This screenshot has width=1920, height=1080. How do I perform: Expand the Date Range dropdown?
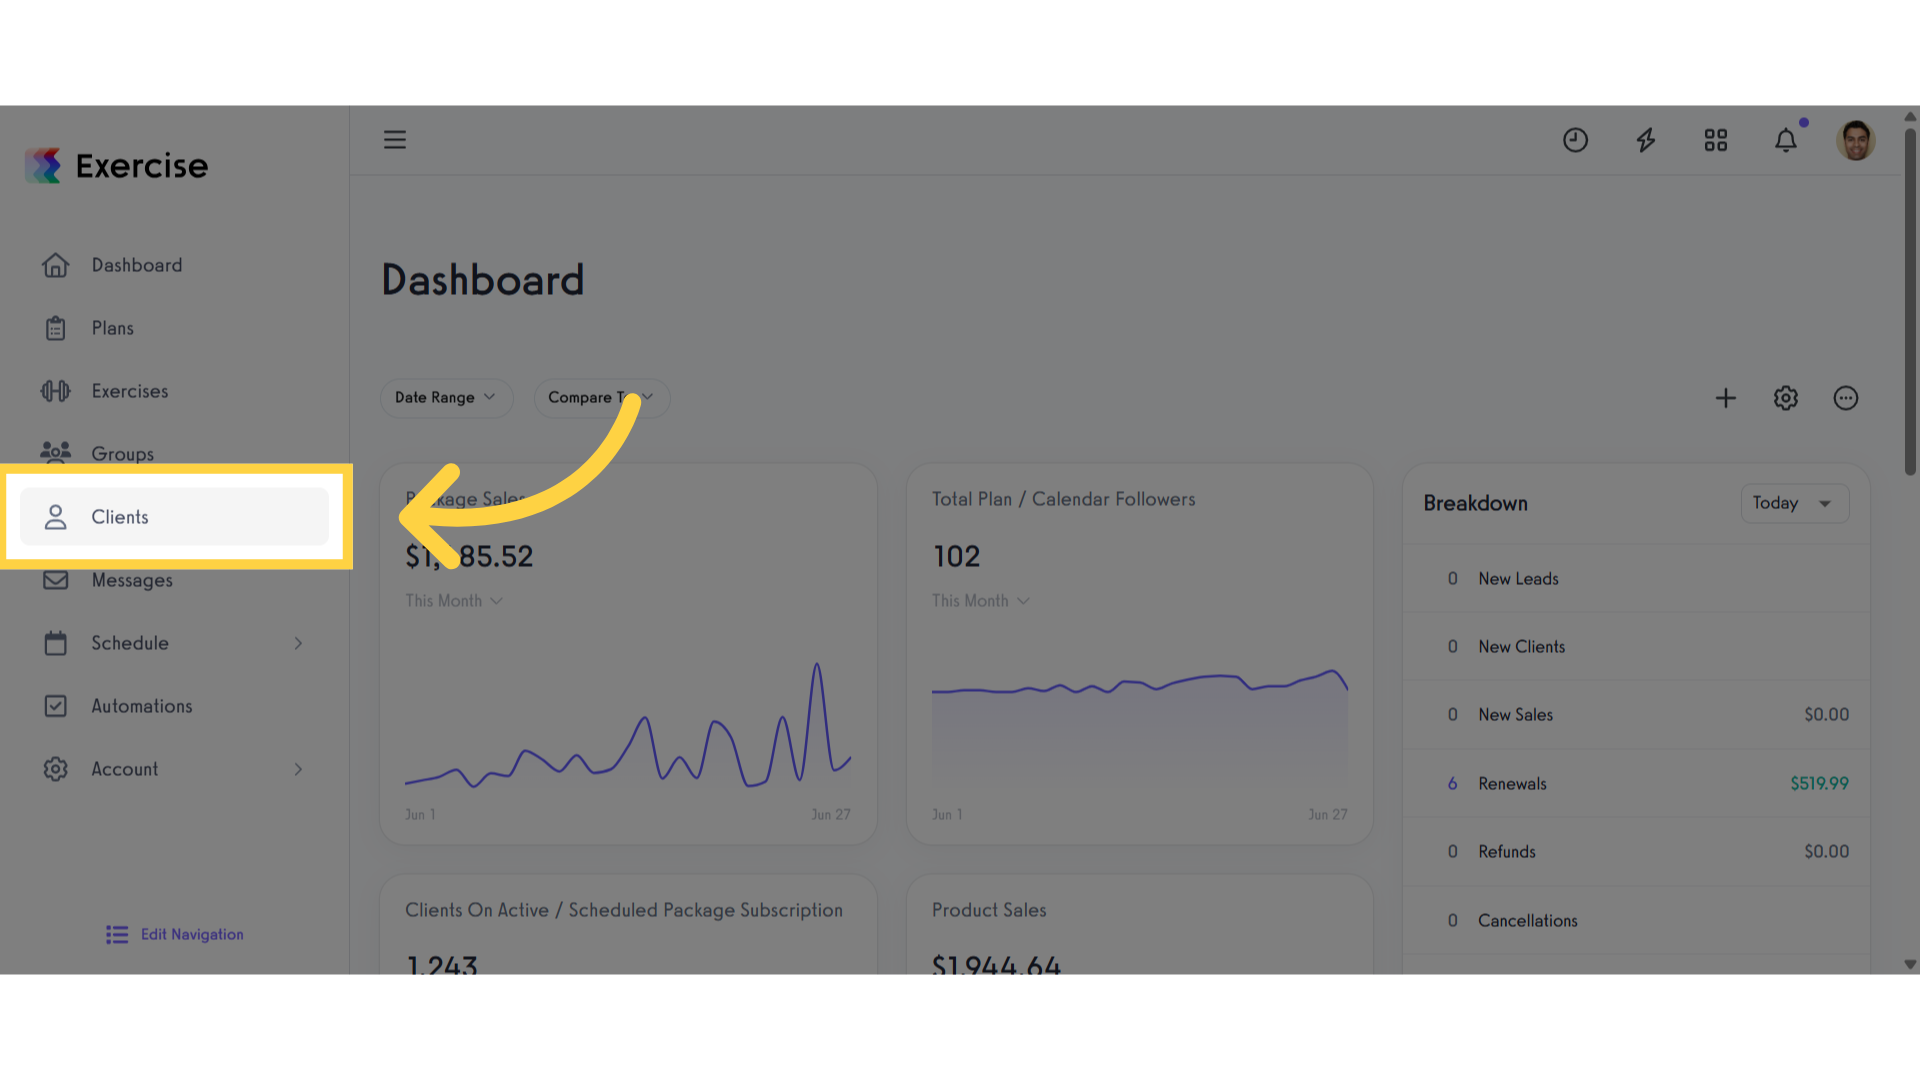tap(446, 397)
